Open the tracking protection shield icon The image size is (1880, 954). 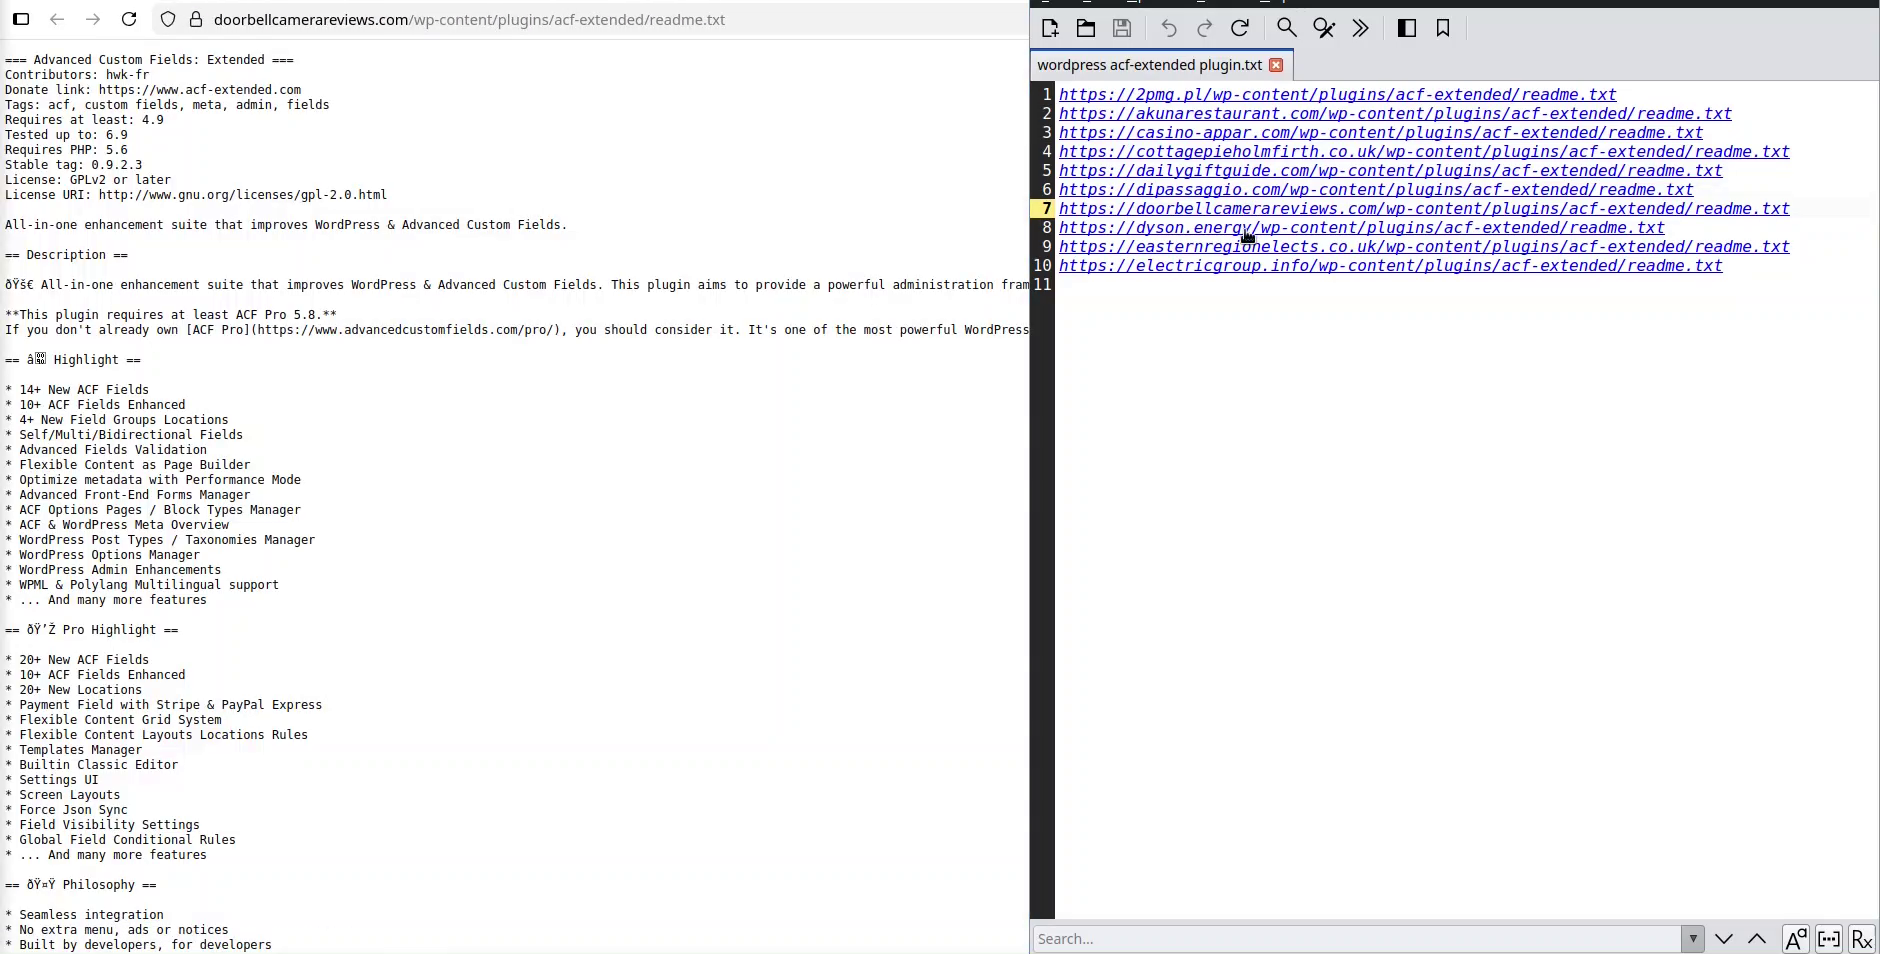pyautogui.click(x=168, y=19)
